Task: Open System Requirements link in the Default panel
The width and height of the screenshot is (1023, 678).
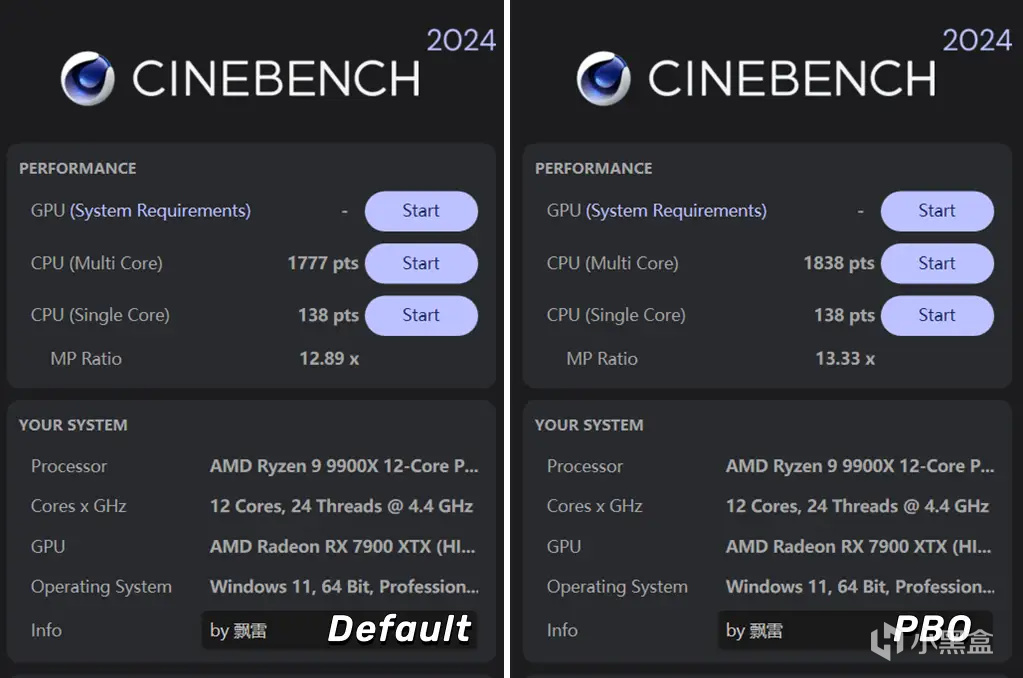Action: [160, 211]
